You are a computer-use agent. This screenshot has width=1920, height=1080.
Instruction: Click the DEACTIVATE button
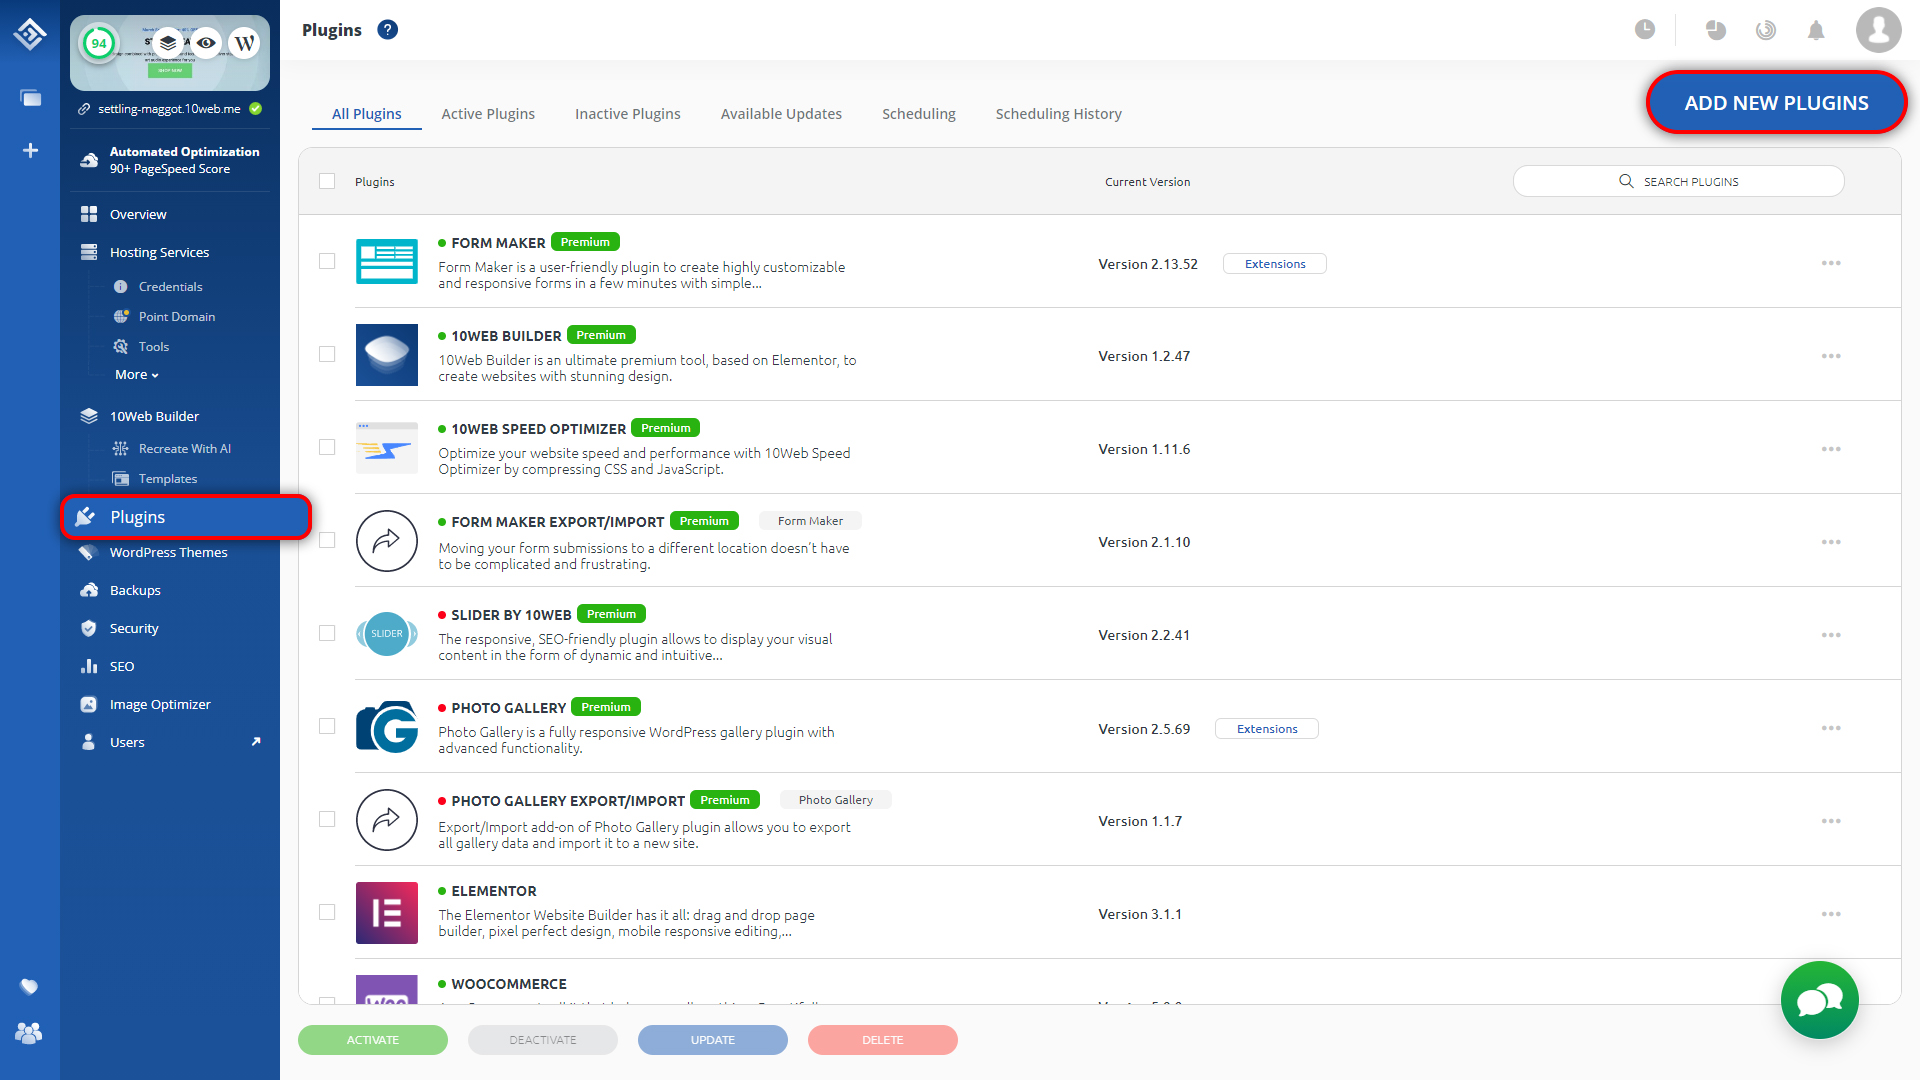(543, 1040)
